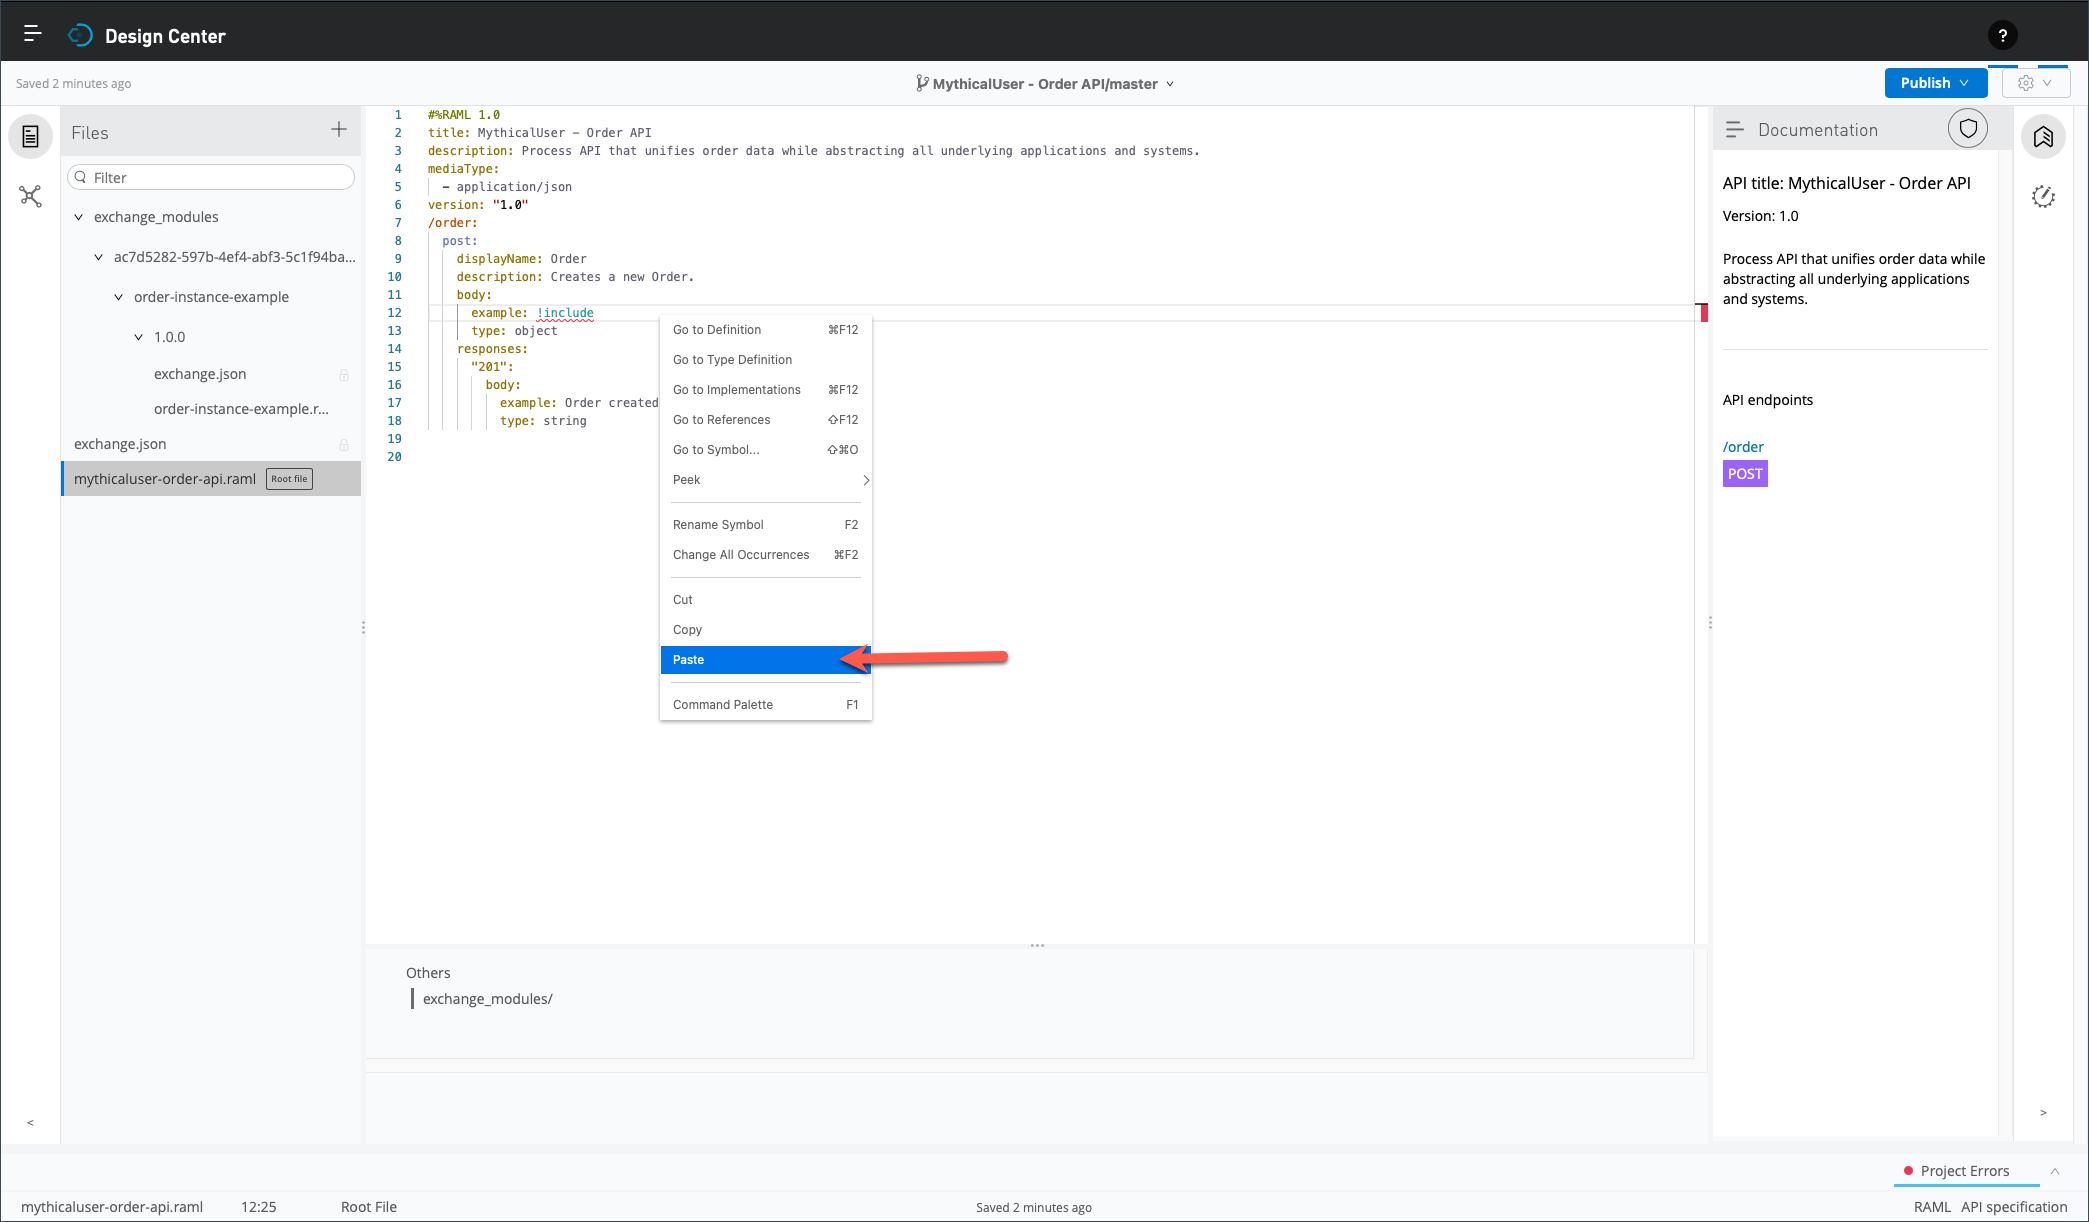Open nested exchange.json under 1.0.0
Image resolution: width=2089 pixels, height=1222 pixels.
tap(200, 374)
